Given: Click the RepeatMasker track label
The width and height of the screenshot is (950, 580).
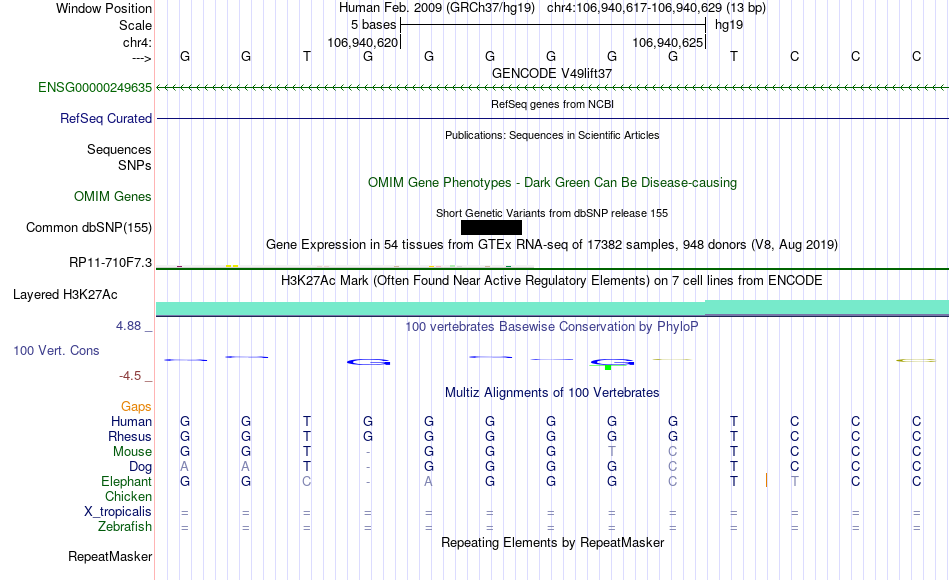Looking at the screenshot, I should pos(110,556).
